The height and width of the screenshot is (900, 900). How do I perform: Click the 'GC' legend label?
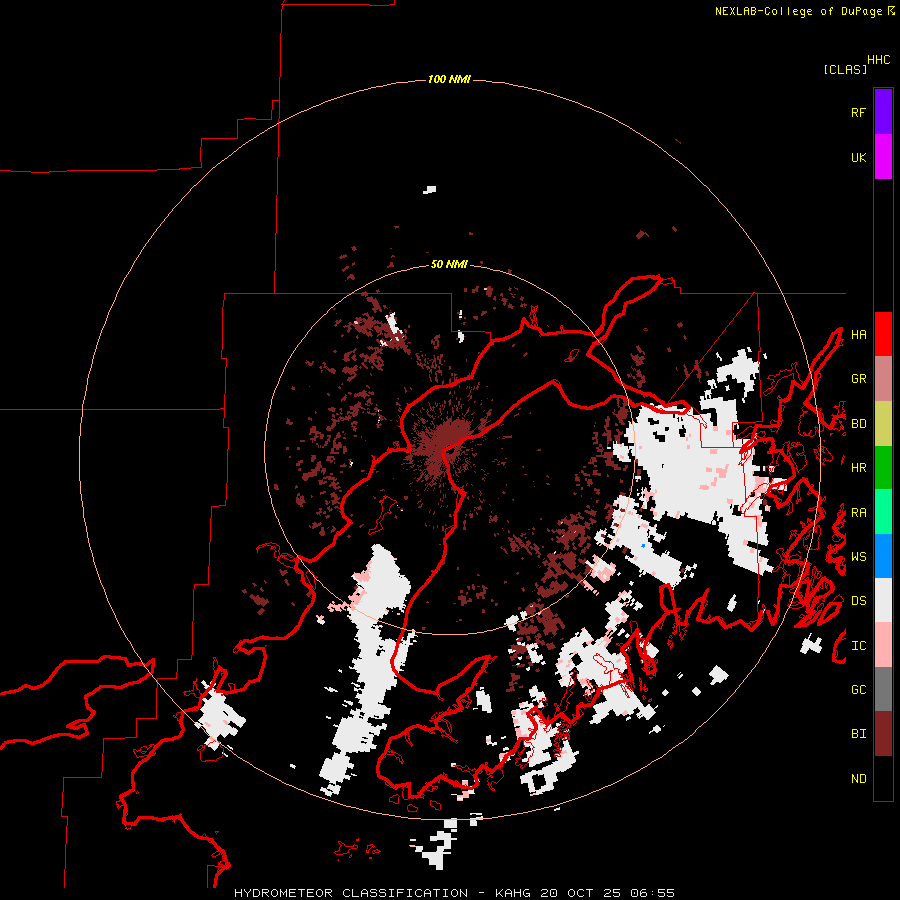858,690
